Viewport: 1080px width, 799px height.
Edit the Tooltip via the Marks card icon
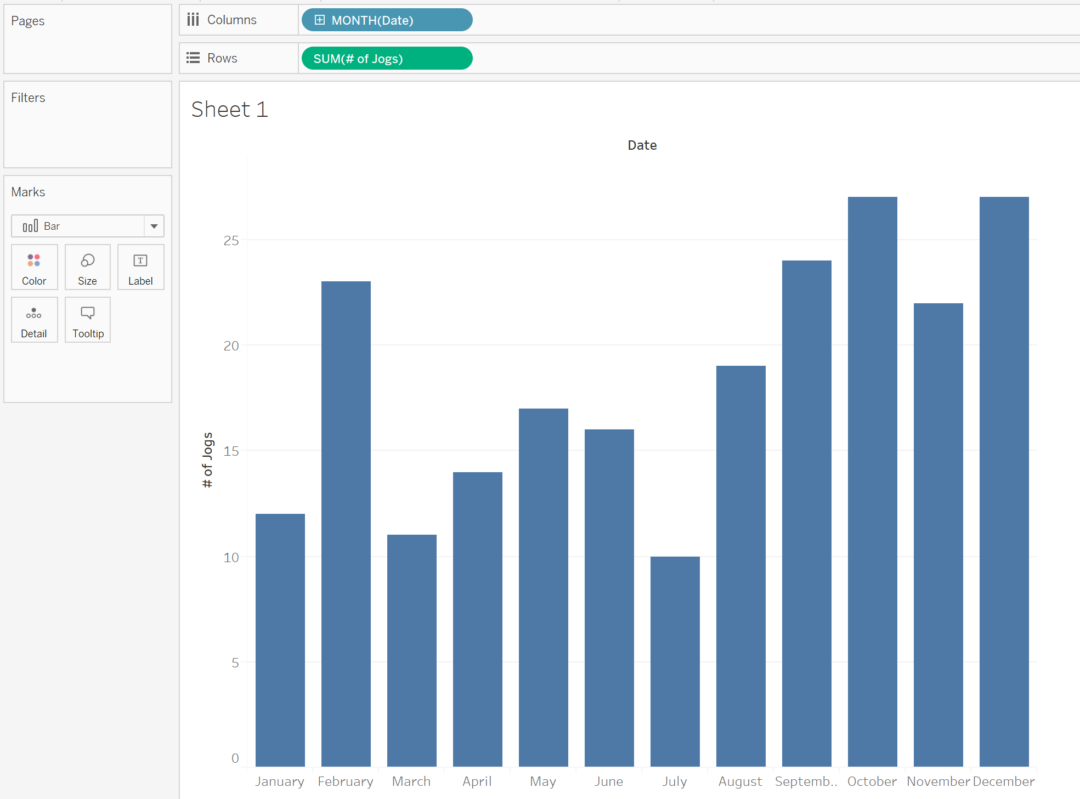(x=87, y=319)
